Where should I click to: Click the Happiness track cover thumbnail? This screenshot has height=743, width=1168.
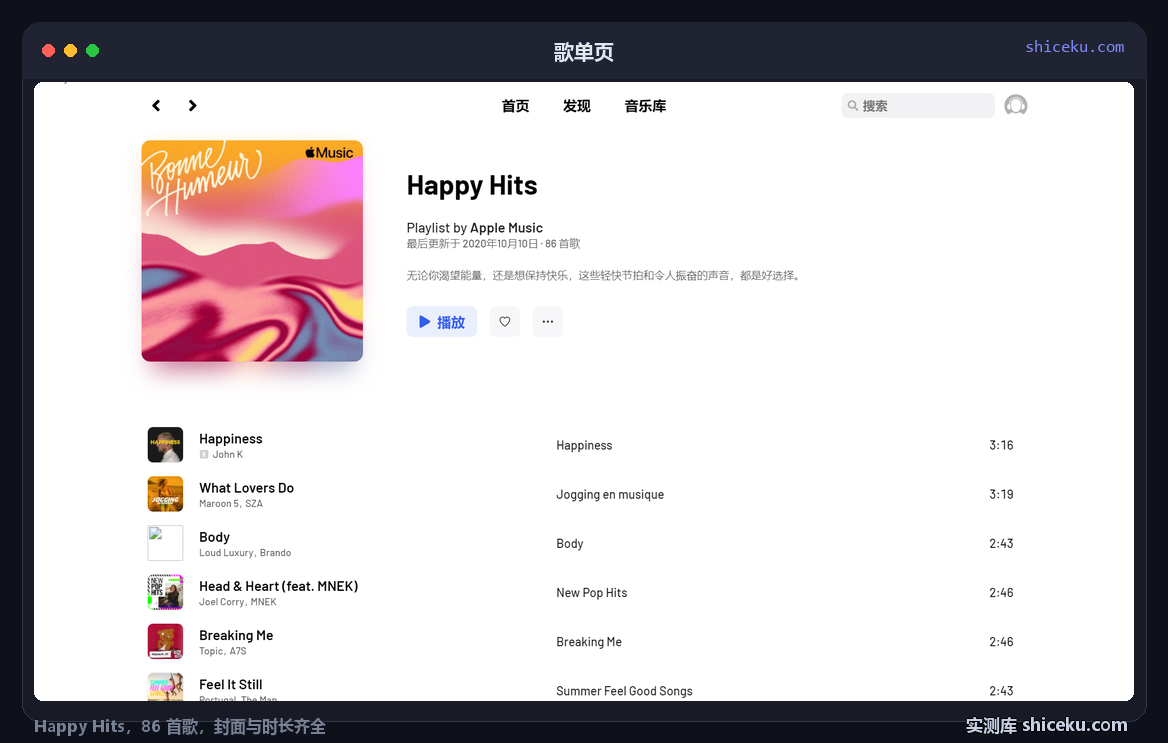pyautogui.click(x=165, y=445)
